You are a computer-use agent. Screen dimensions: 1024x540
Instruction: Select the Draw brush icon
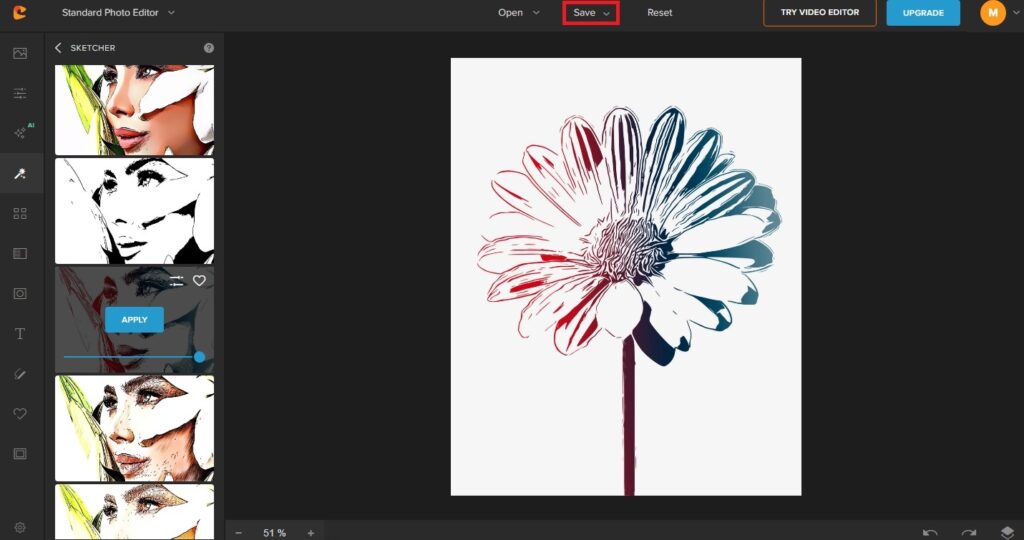[x=20, y=374]
